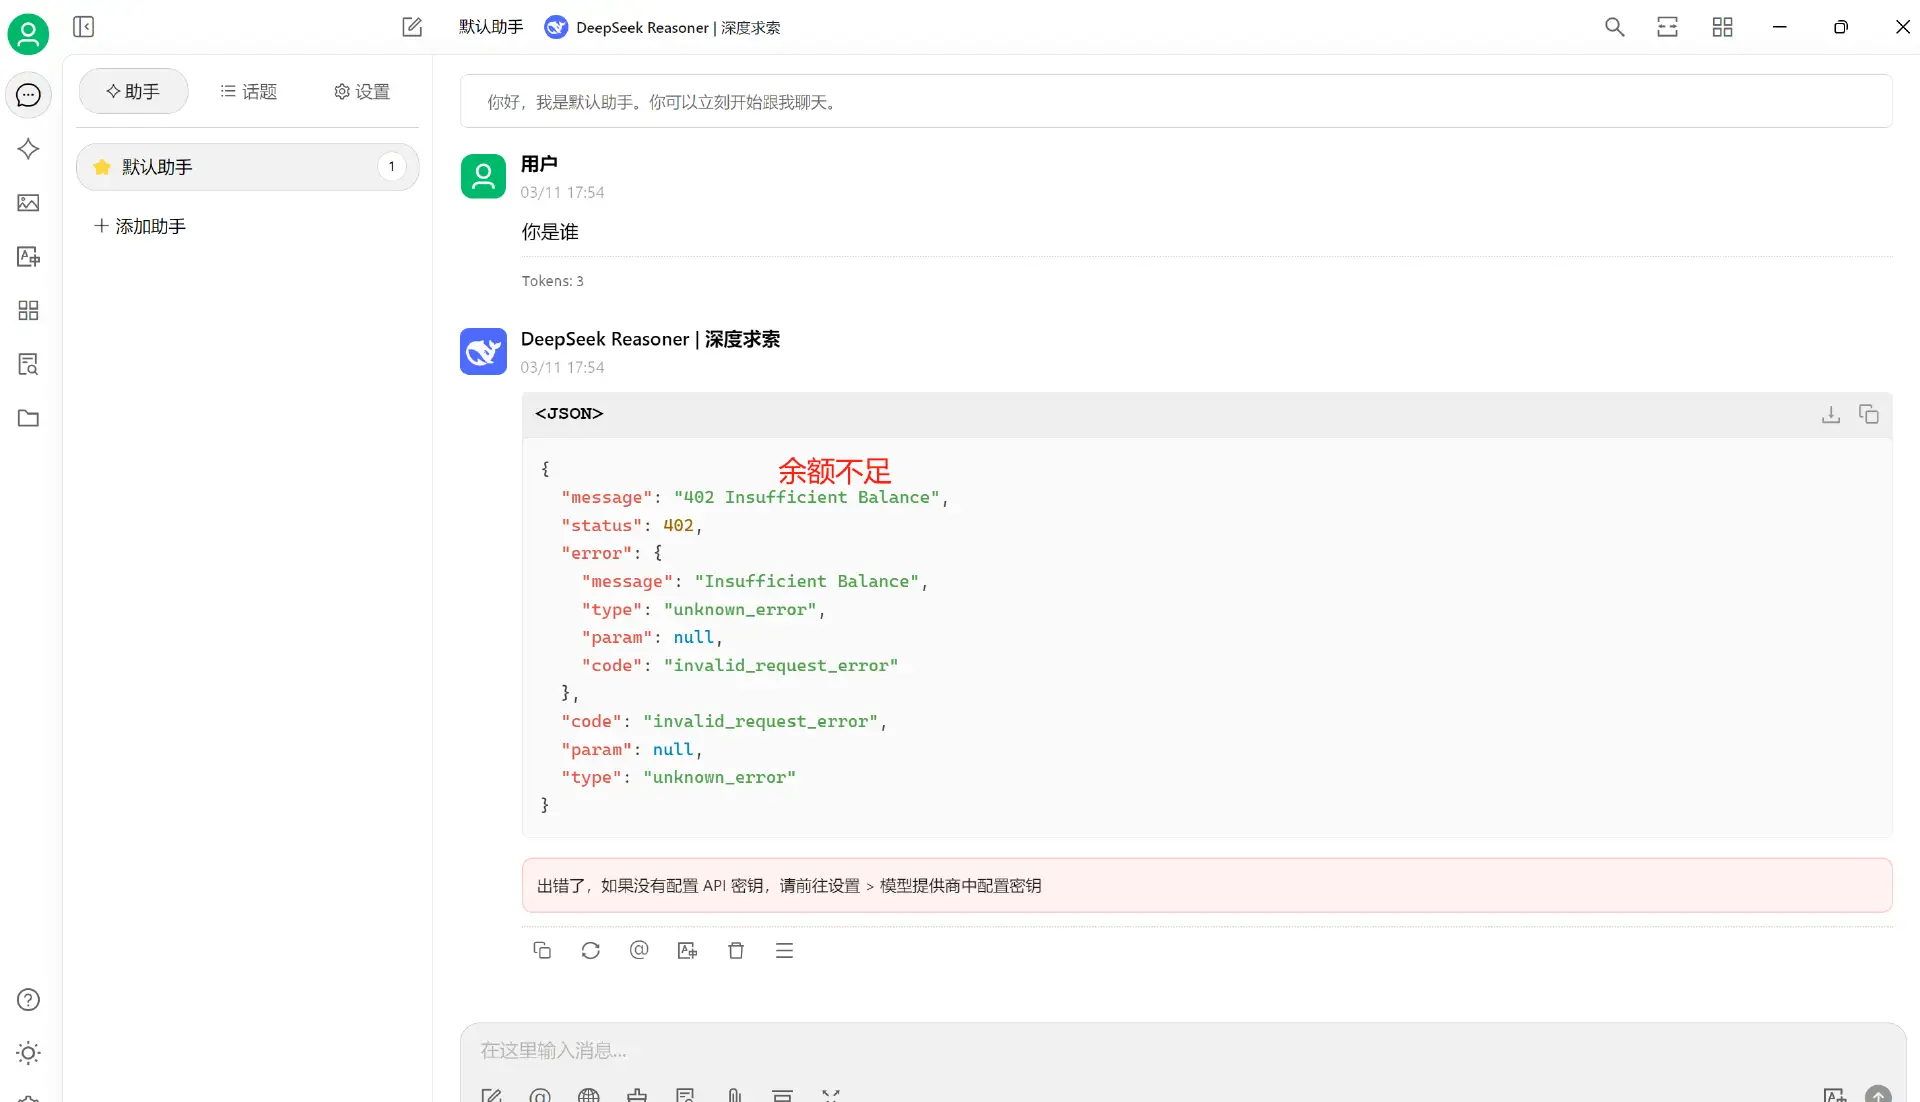Click the green user message avatar
Image resolution: width=1920 pixels, height=1102 pixels.
point(483,176)
